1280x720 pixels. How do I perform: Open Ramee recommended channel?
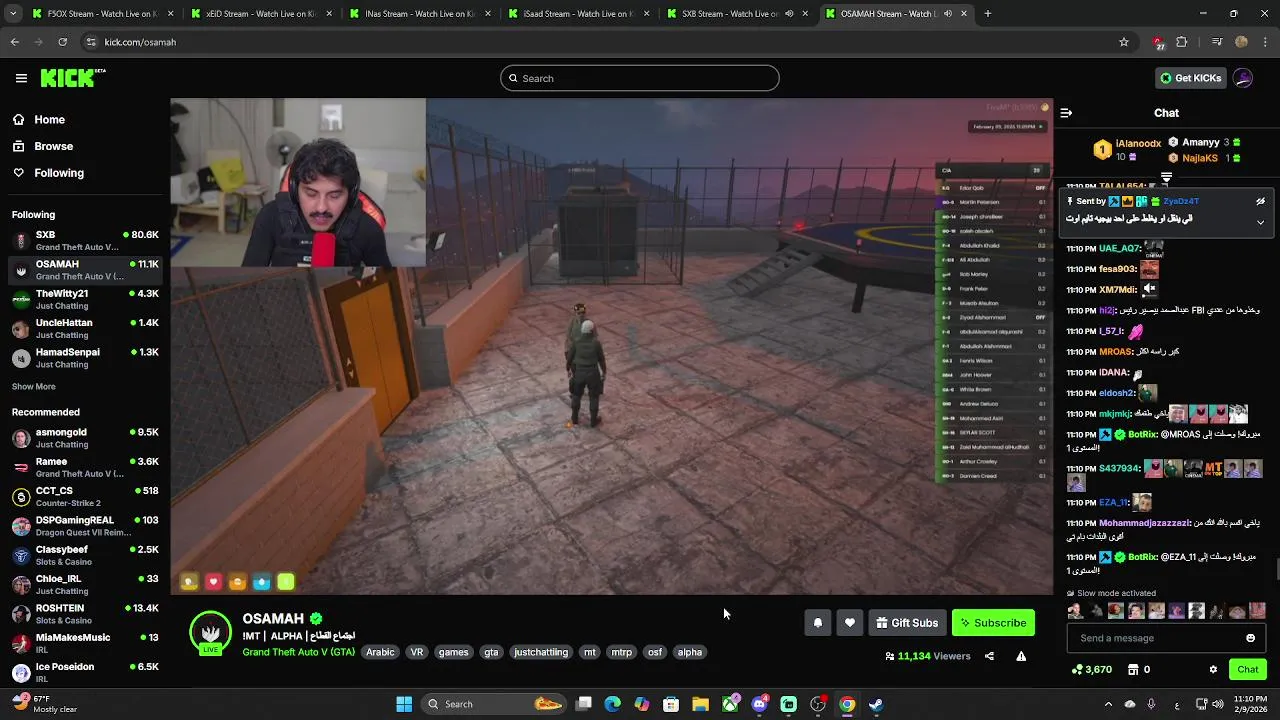85,467
